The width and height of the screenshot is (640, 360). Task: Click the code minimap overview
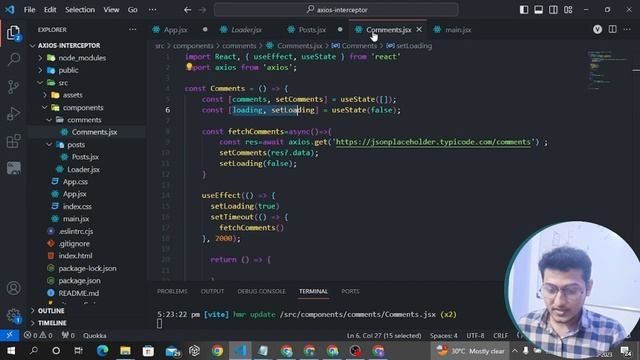click(x=607, y=69)
